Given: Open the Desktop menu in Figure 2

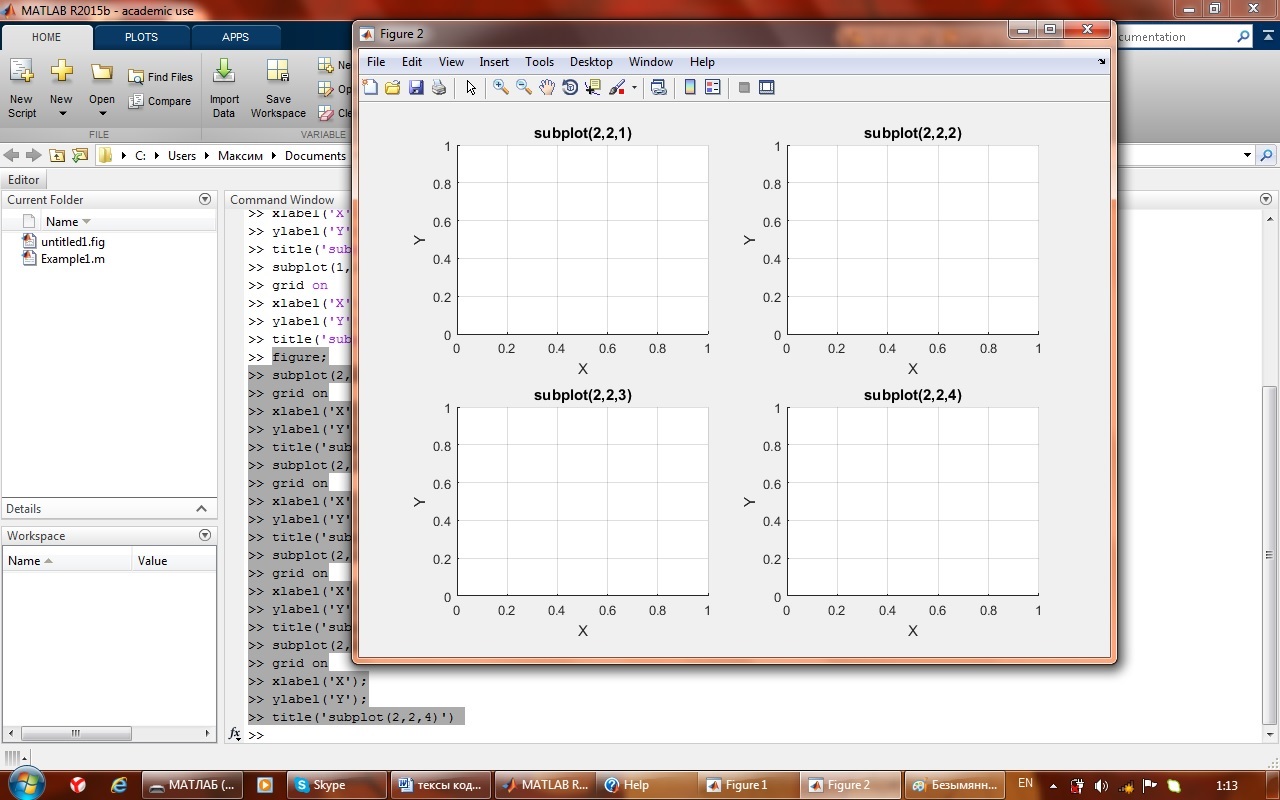Looking at the screenshot, I should [x=591, y=62].
